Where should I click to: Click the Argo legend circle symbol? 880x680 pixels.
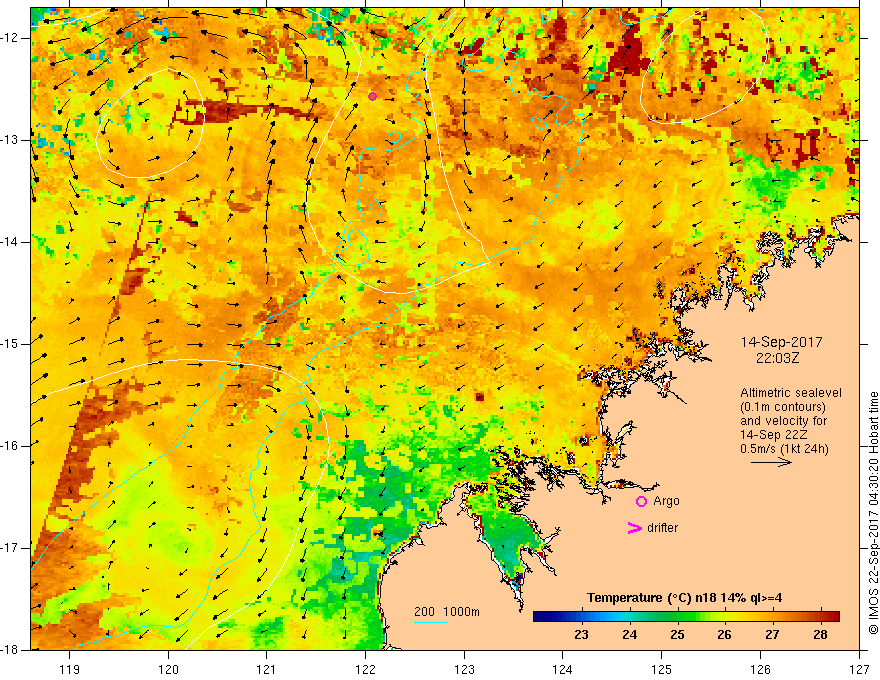(641, 501)
